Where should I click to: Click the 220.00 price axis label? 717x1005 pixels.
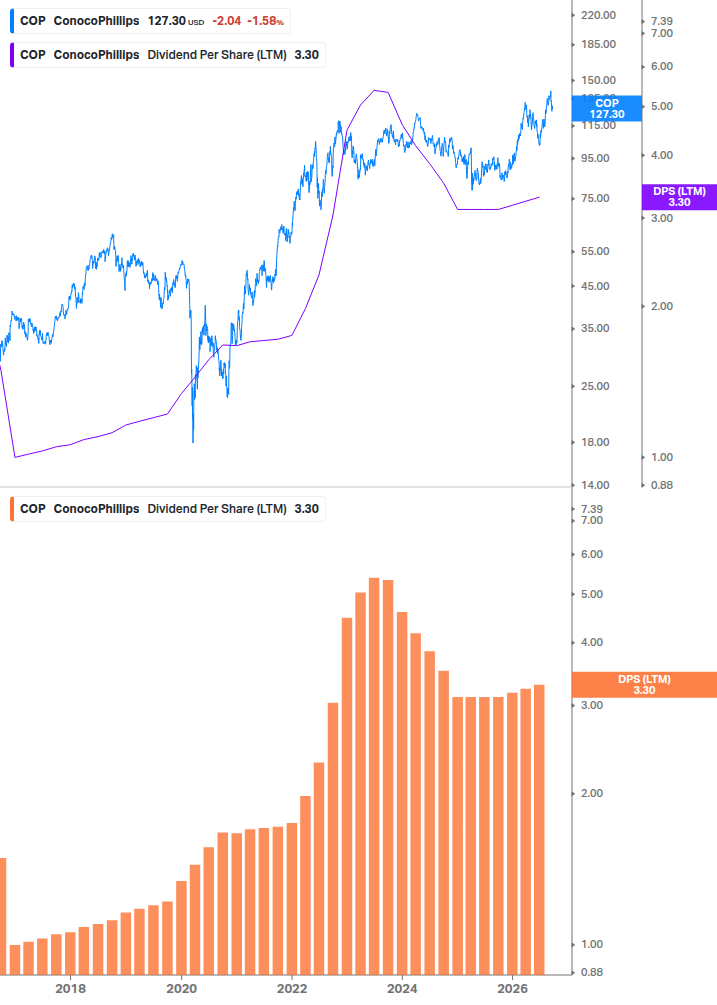click(598, 15)
